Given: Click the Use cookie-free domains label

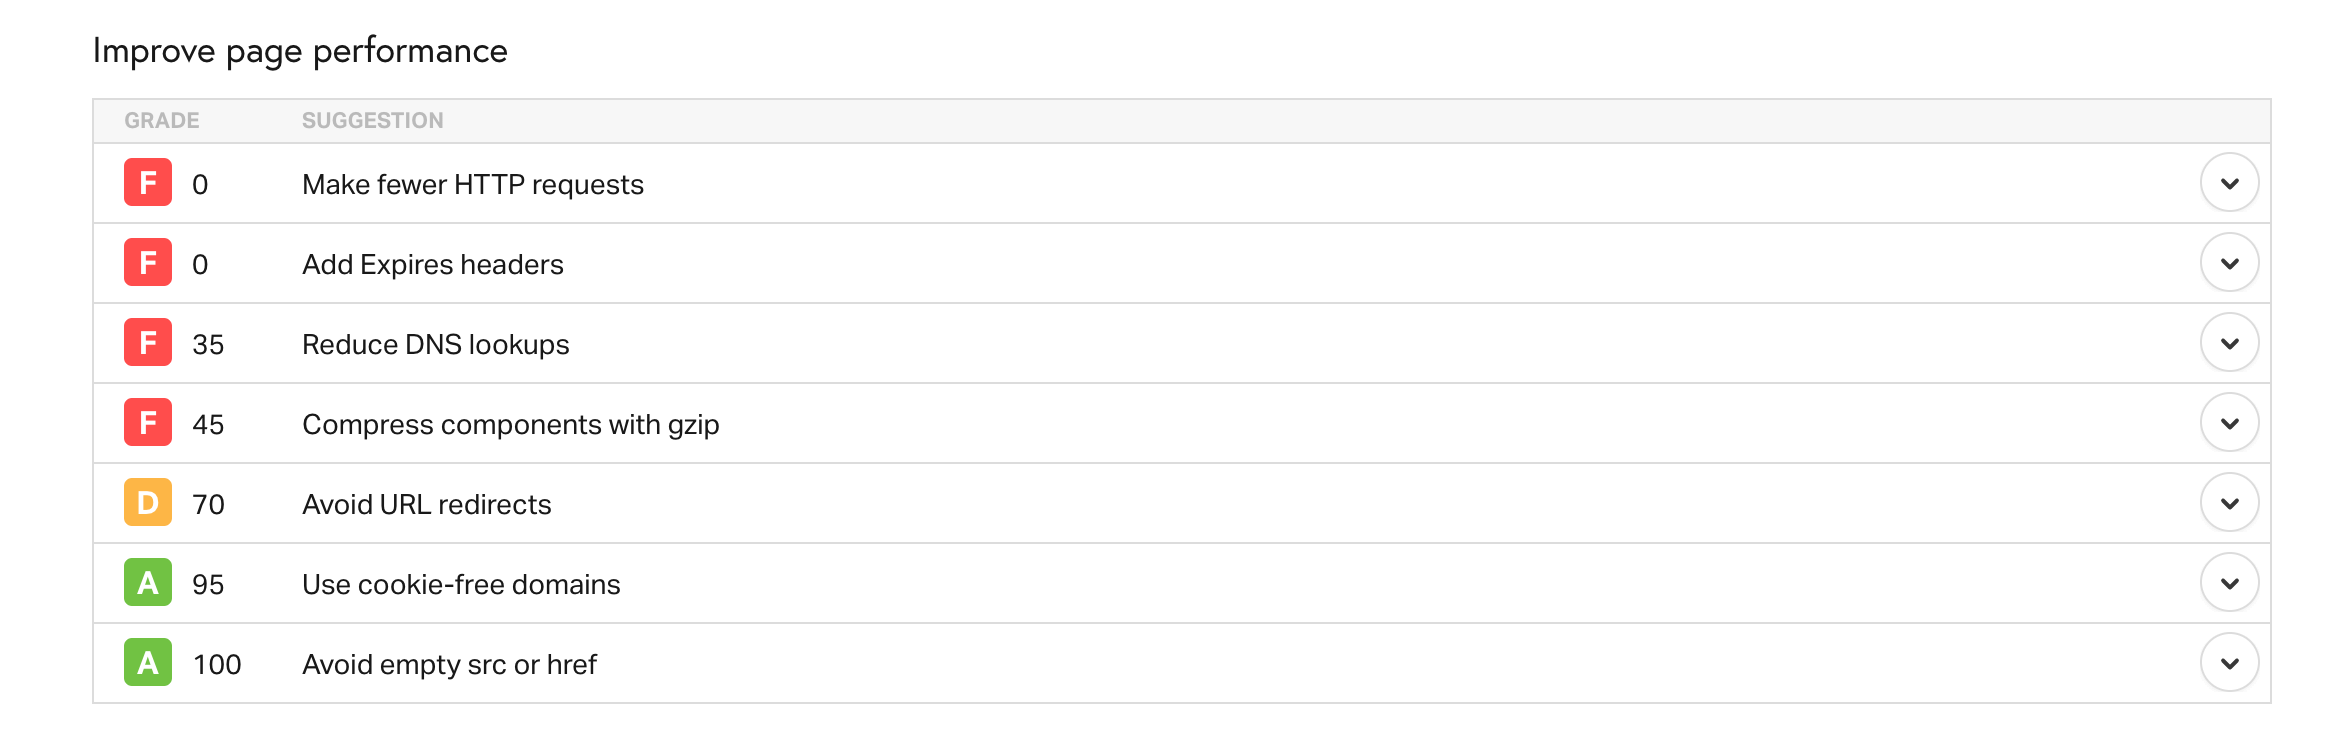Looking at the screenshot, I should pos(461,585).
